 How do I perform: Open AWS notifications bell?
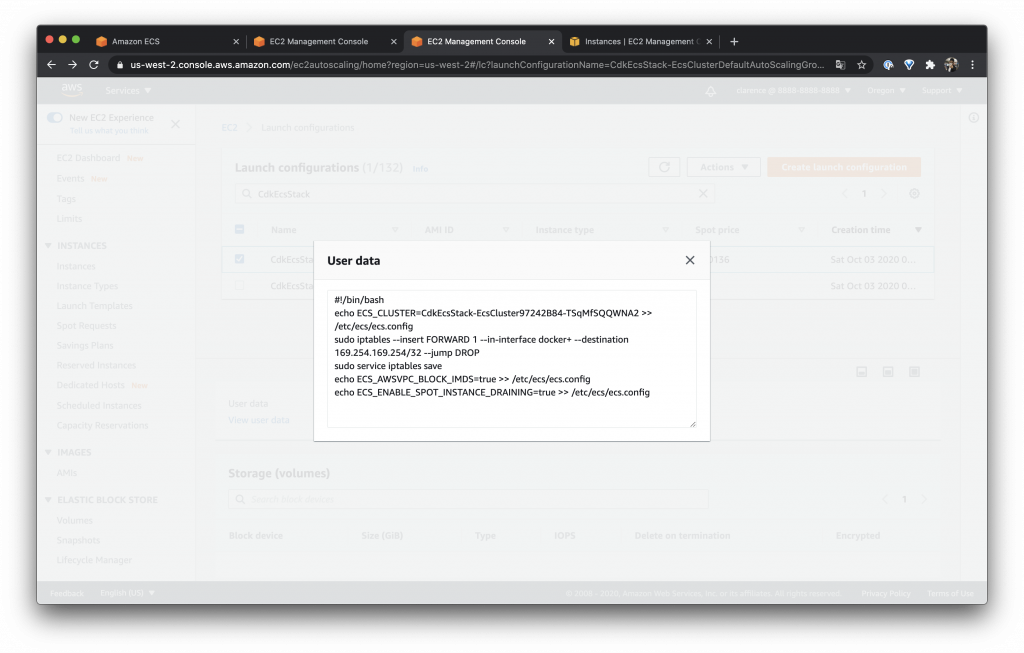coord(711,91)
